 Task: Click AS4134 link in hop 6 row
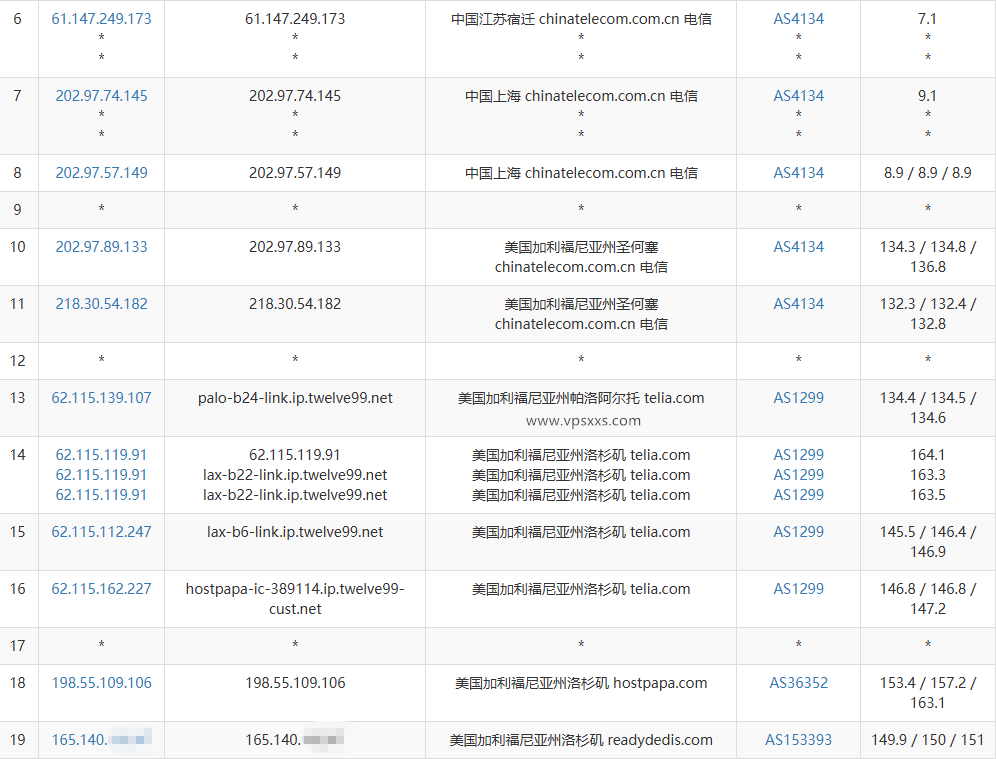(x=798, y=19)
